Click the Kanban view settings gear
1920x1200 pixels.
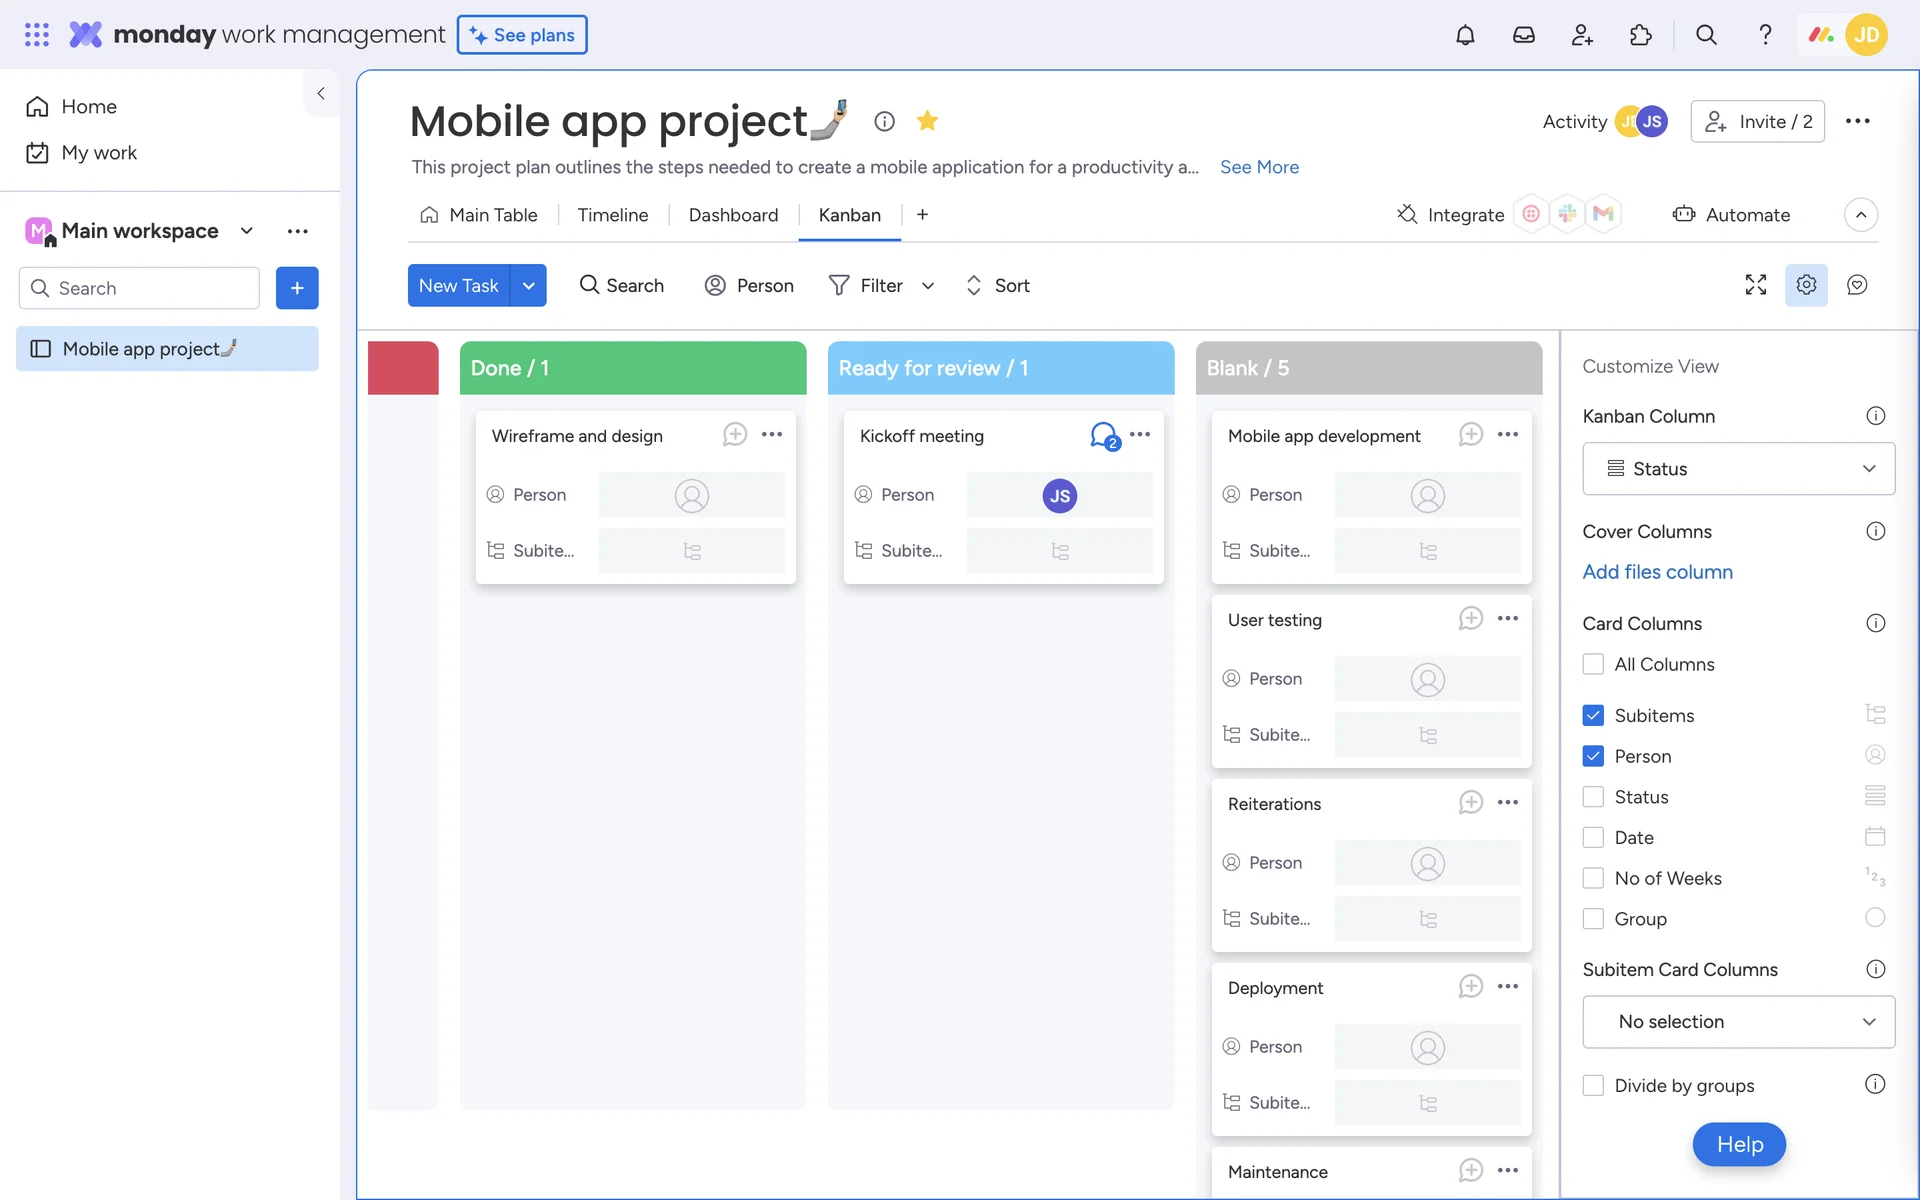[x=1805, y=285]
